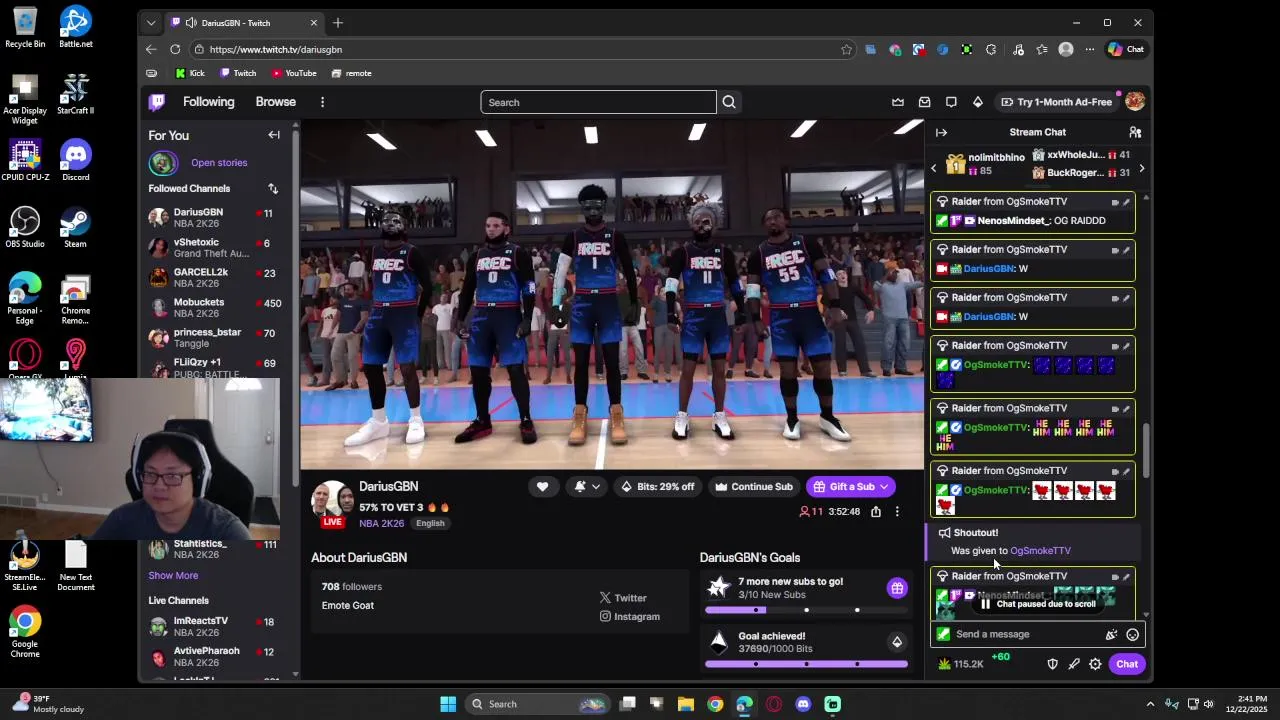The image size is (1280, 720).
Task: Open the Open stories link
Action: click(219, 162)
